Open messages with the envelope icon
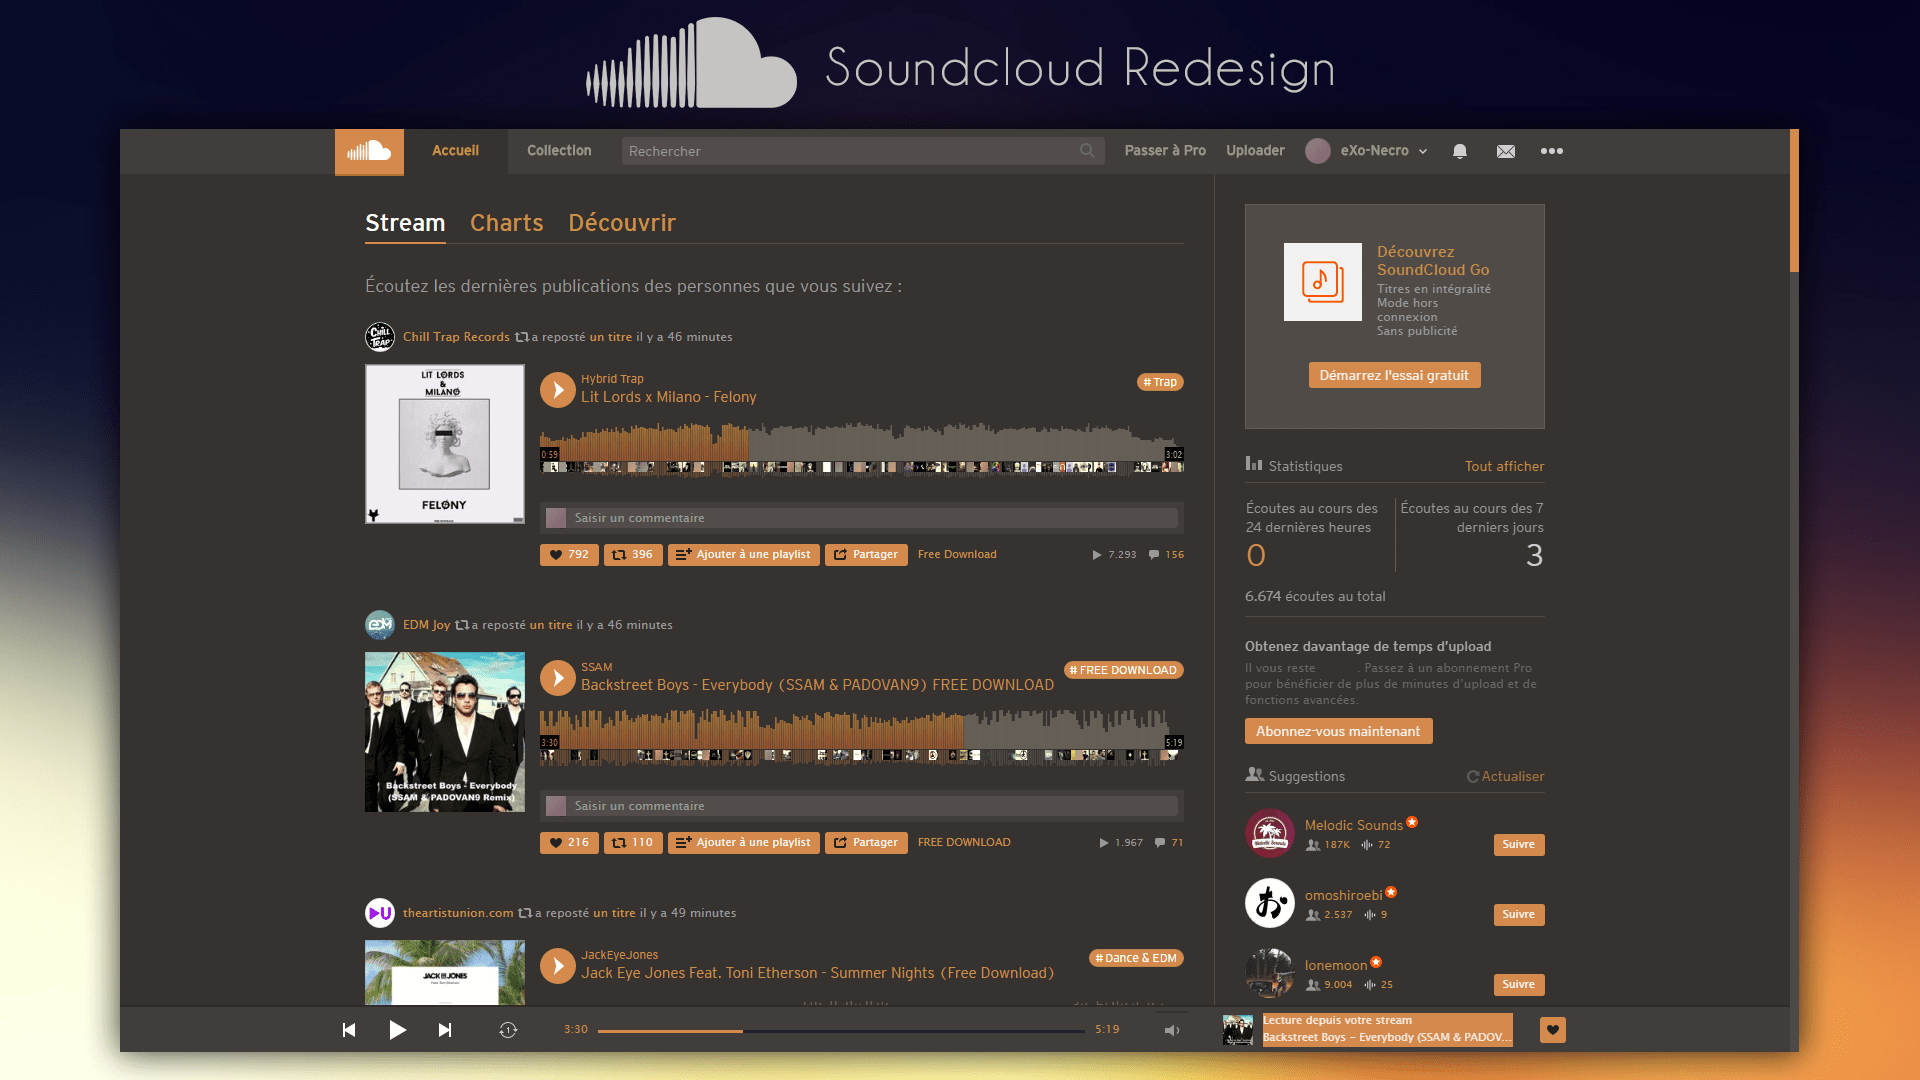 [1506, 151]
